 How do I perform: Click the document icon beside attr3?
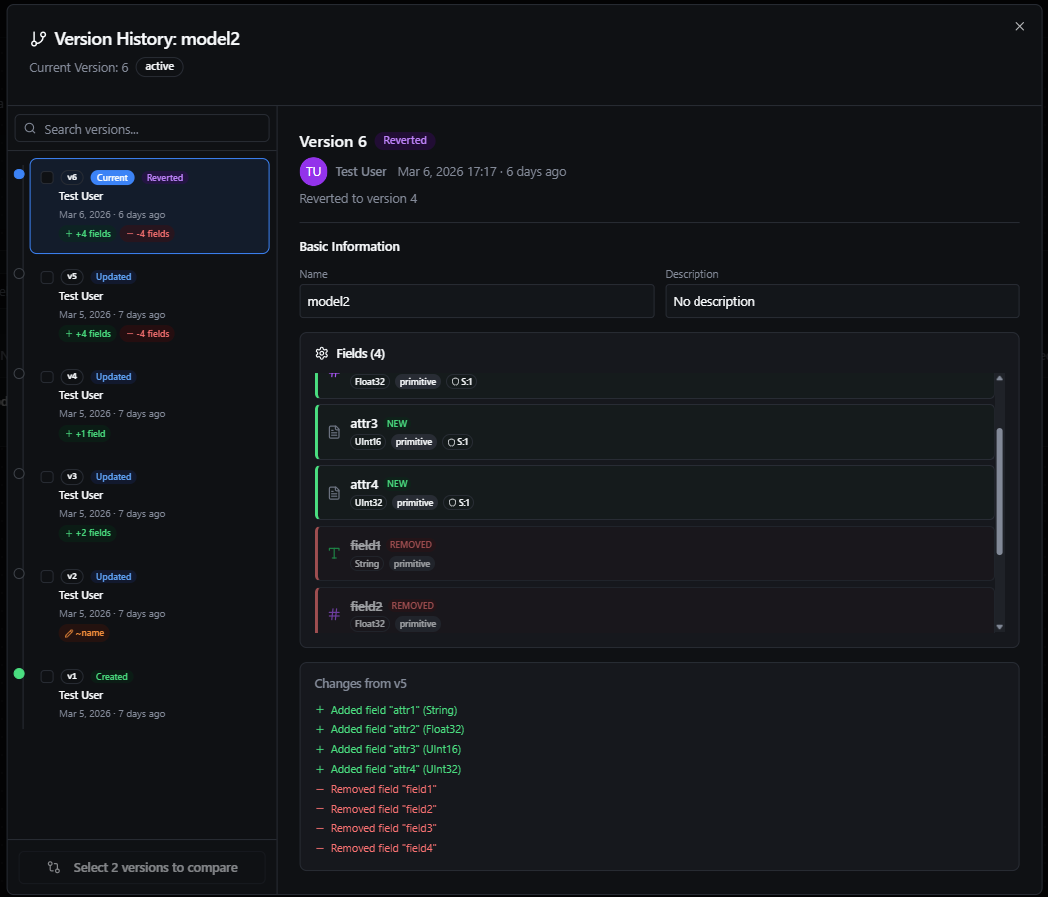tap(333, 432)
